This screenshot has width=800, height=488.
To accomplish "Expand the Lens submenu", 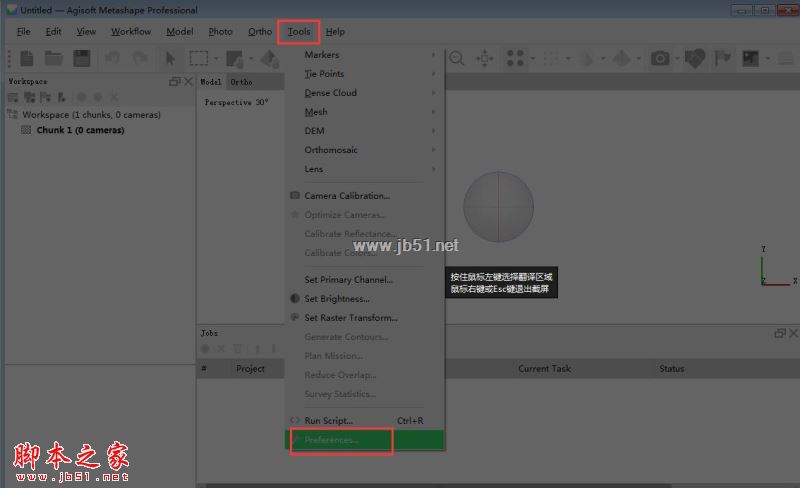I will 364,169.
